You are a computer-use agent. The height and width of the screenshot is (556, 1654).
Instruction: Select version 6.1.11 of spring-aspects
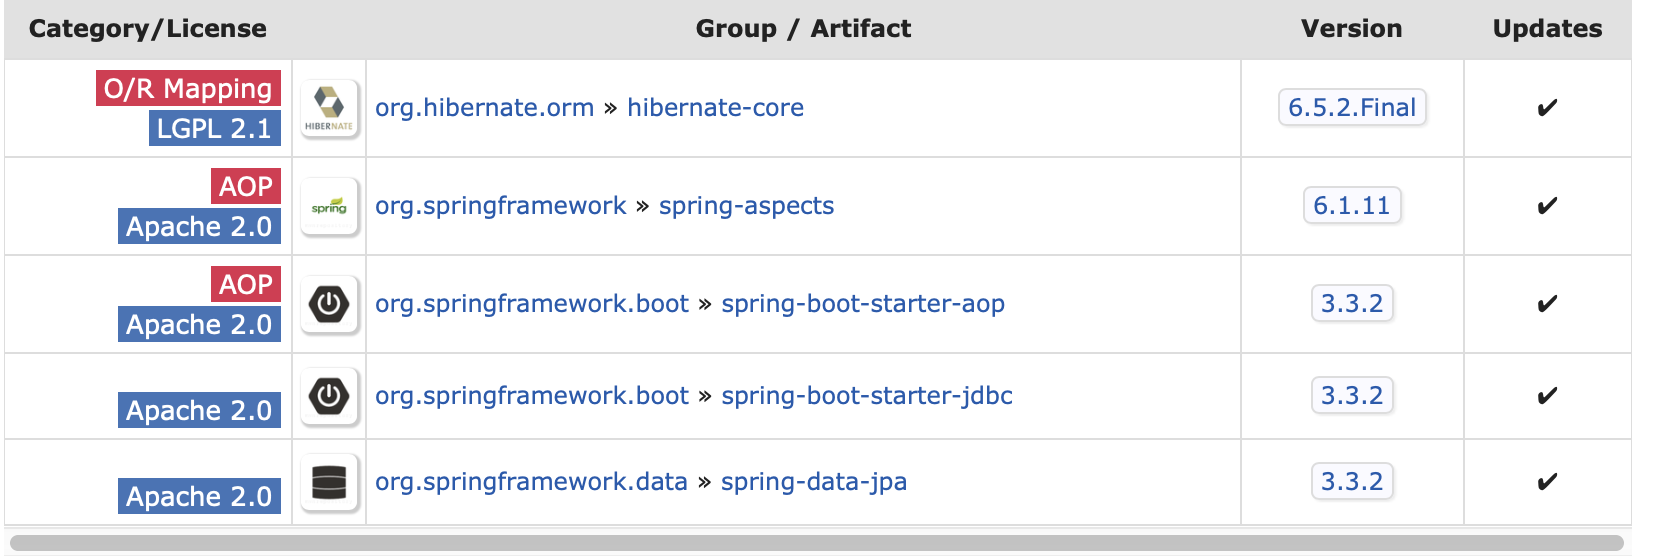(x=1352, y=206)
